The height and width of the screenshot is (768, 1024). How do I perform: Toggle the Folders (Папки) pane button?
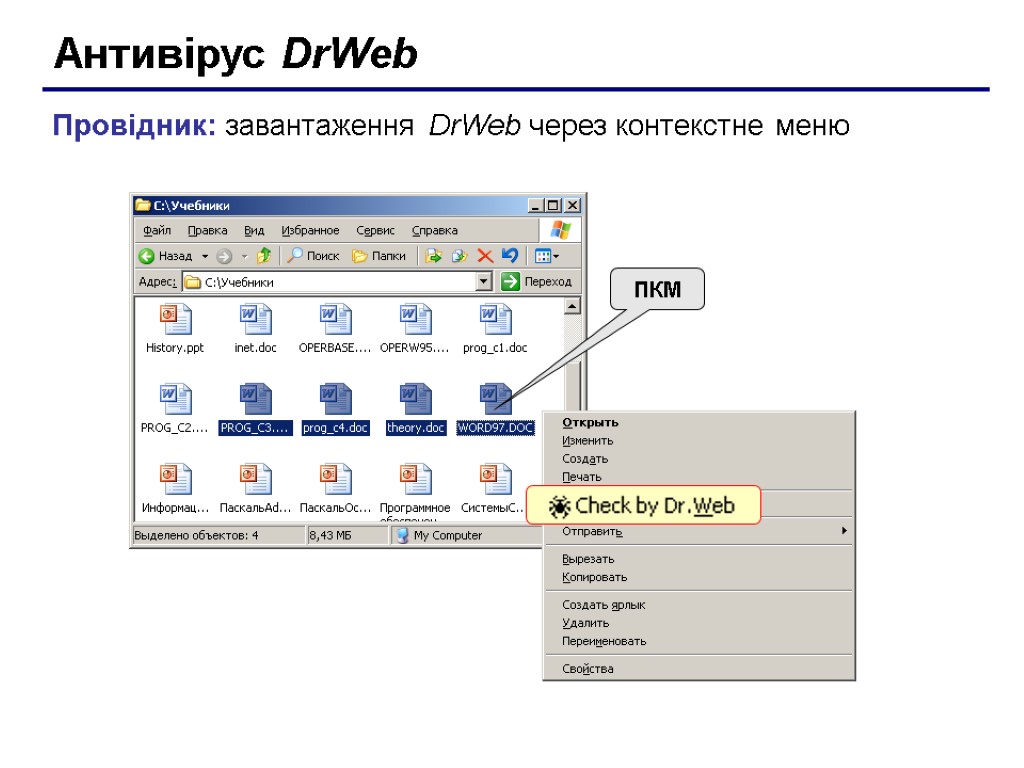tap(379, 255)
